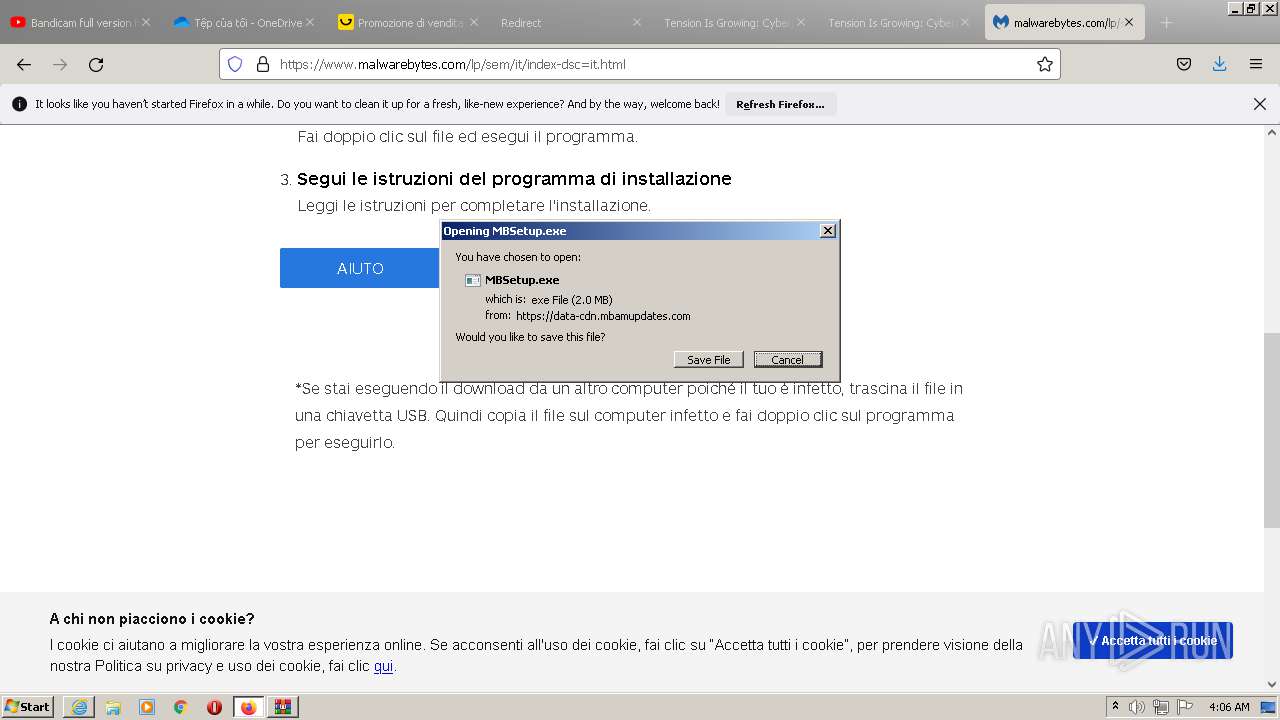Launch Chrome from the taskbar
Screen dimensions: 1280x720
coord(181,707)
